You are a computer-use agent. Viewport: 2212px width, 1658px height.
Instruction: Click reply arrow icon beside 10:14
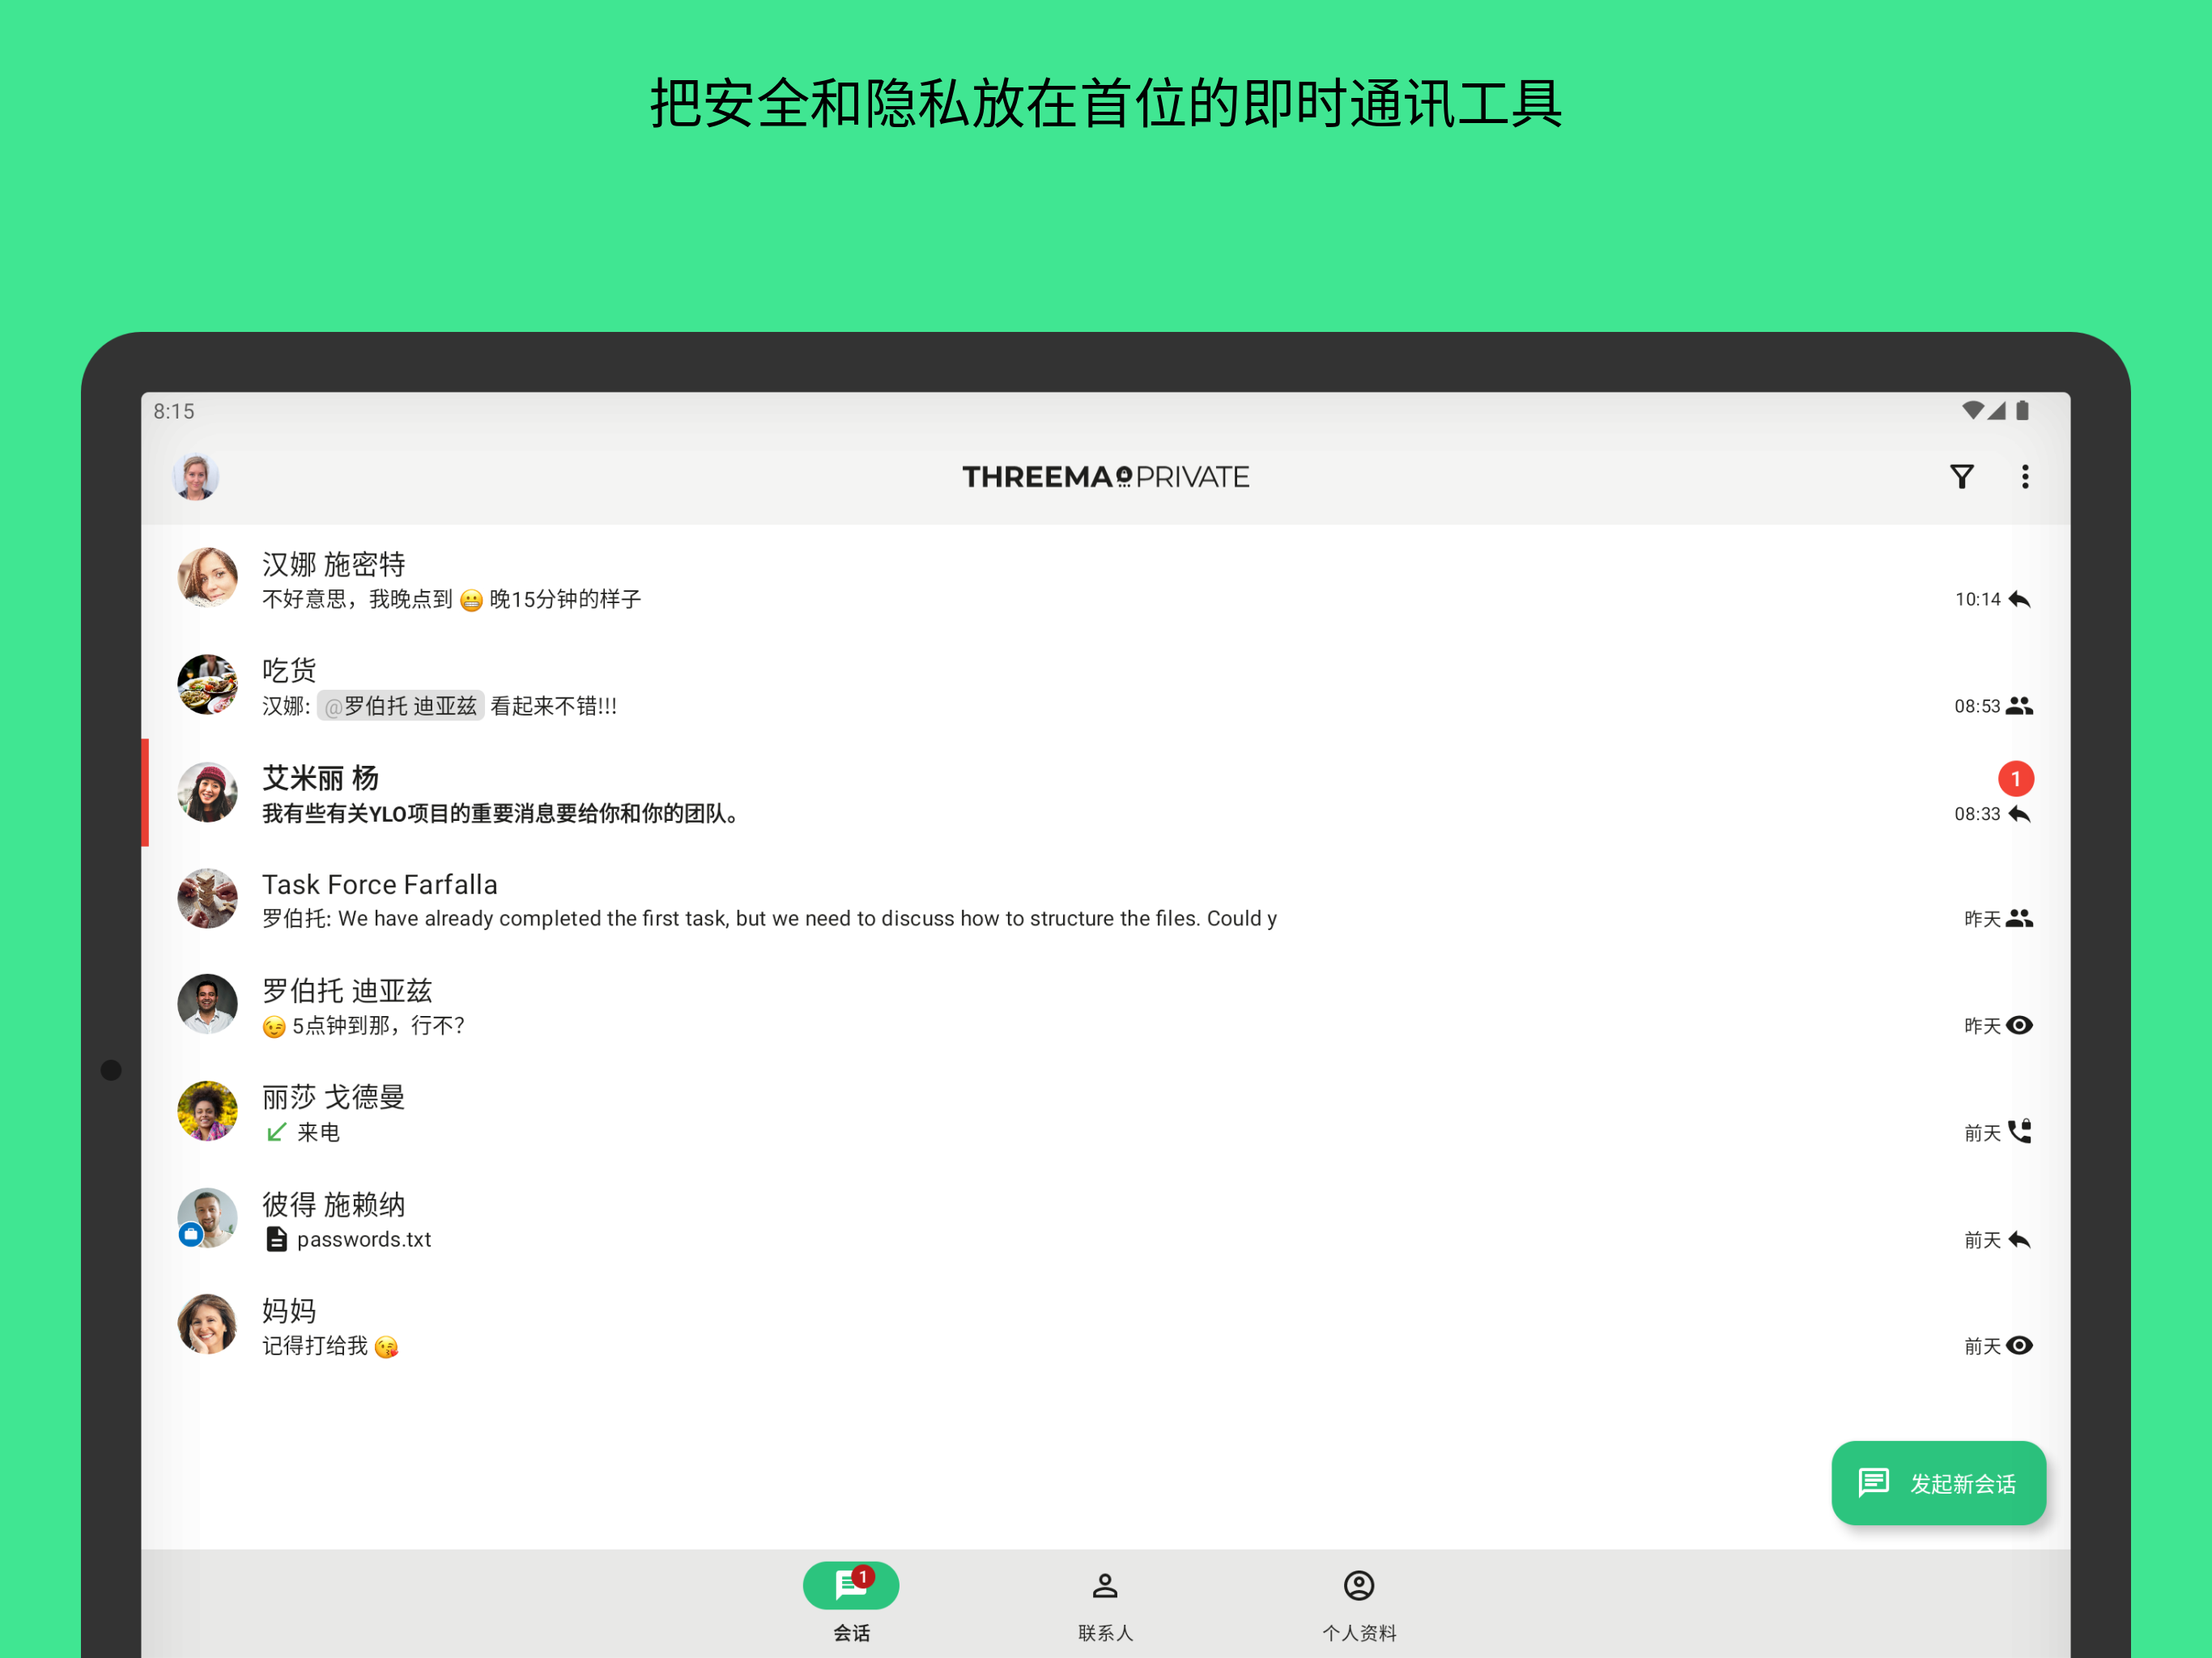pyautogui.click(x=2019, y=599)
